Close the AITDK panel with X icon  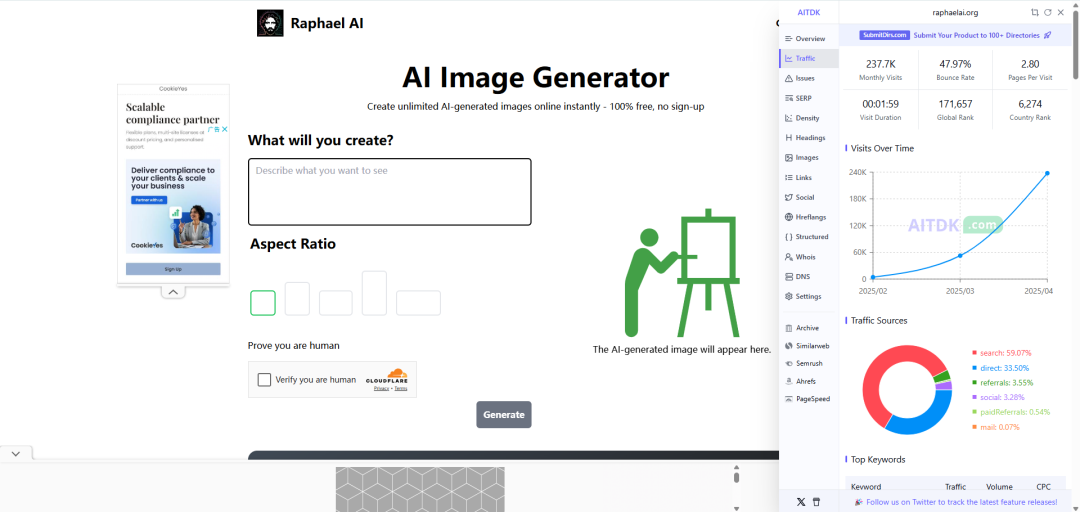click(1061, 12)
